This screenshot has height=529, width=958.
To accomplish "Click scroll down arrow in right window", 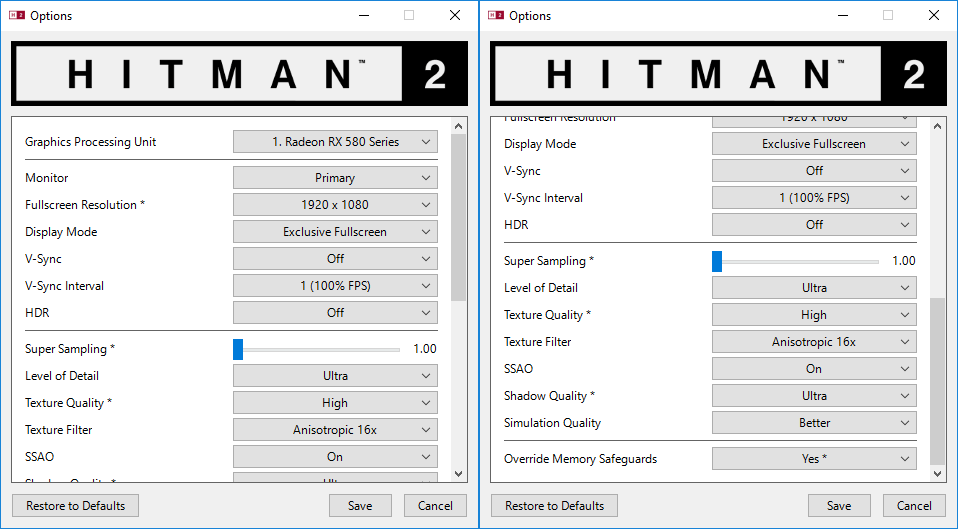I will (x=938, y=473).
